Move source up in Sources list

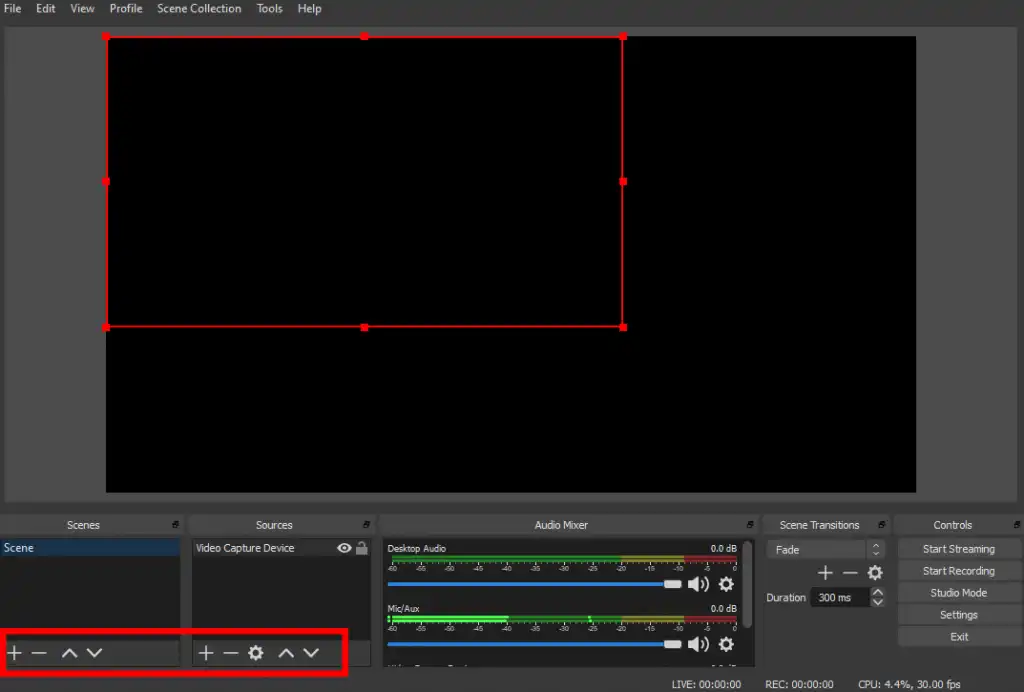click(286, 652)
